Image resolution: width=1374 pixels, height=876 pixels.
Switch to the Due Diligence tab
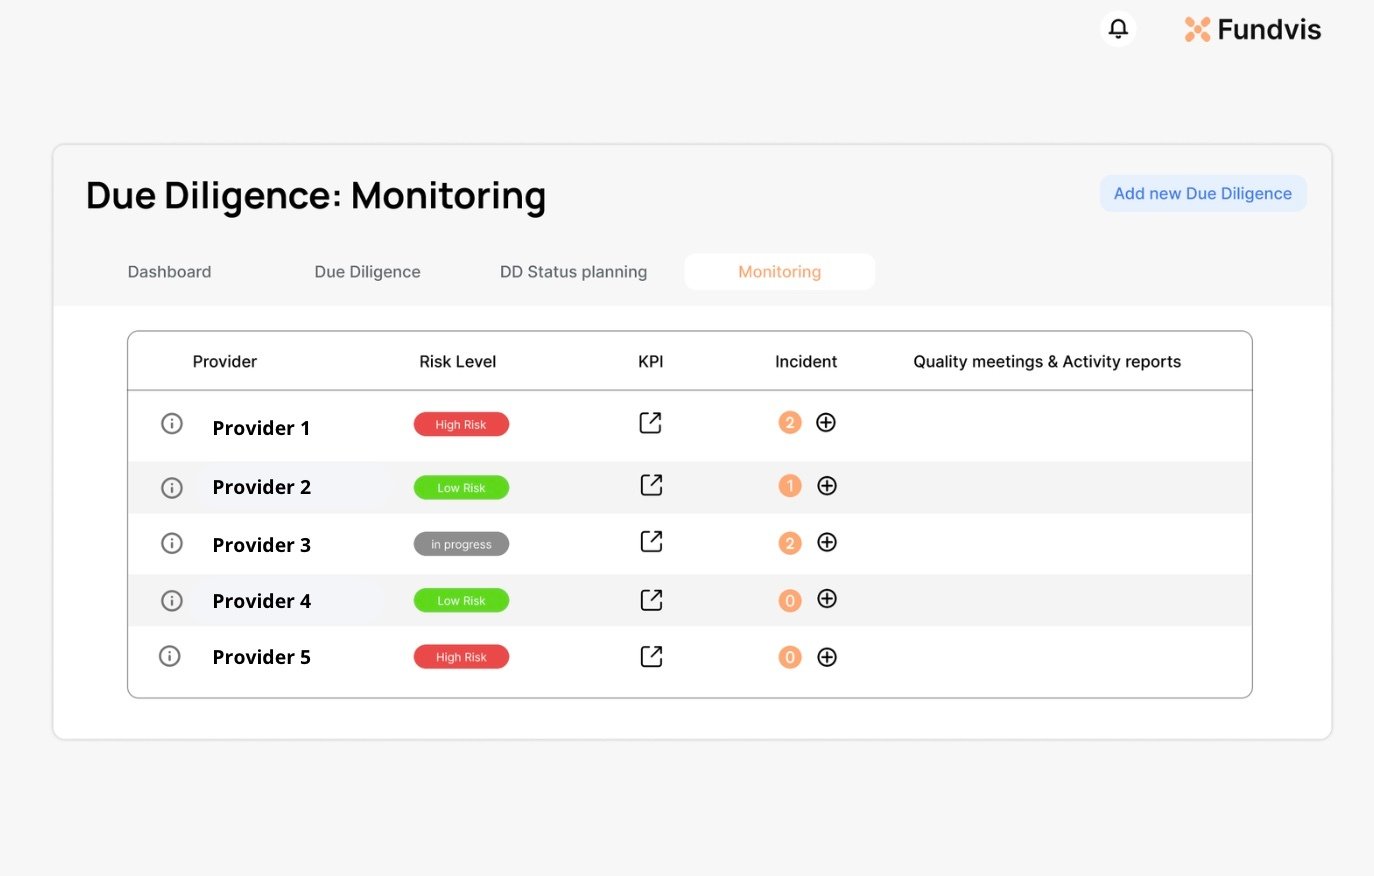367,272
